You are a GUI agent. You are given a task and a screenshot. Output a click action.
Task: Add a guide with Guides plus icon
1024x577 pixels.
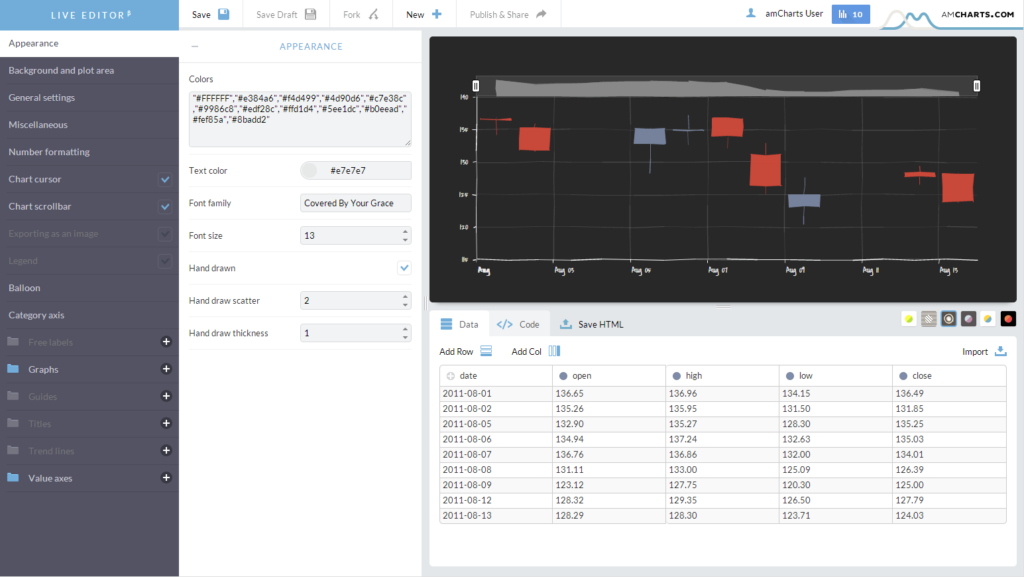(166, 396)
